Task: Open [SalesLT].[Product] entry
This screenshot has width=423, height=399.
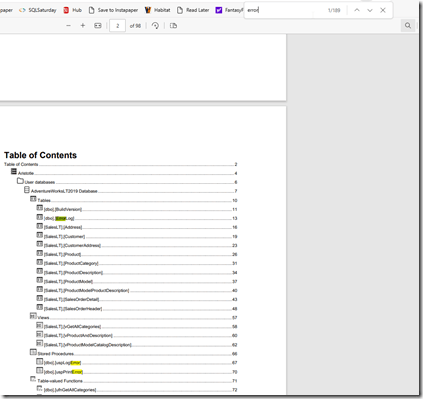Action: (x=62, y=254)
